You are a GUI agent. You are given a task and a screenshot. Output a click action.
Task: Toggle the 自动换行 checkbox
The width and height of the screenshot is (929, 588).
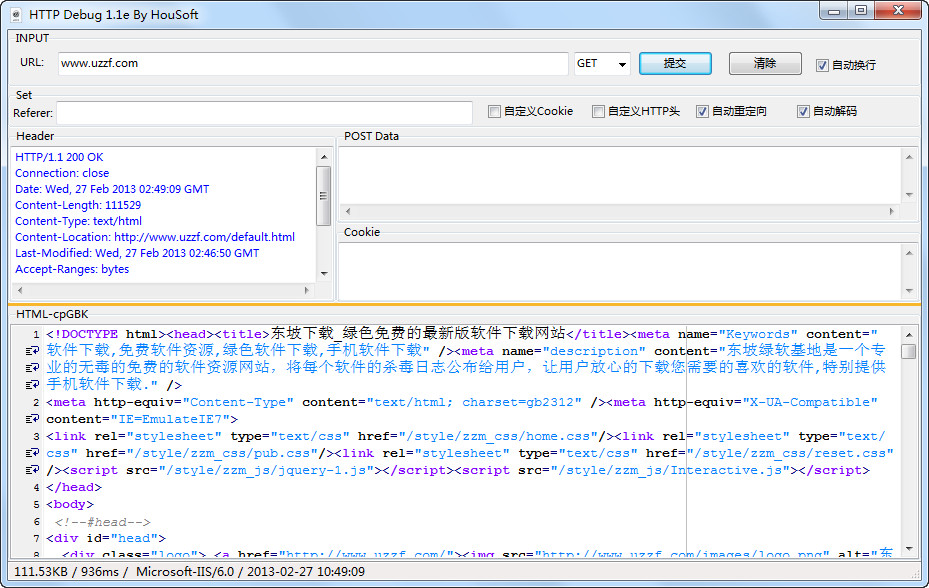[822, 65]
